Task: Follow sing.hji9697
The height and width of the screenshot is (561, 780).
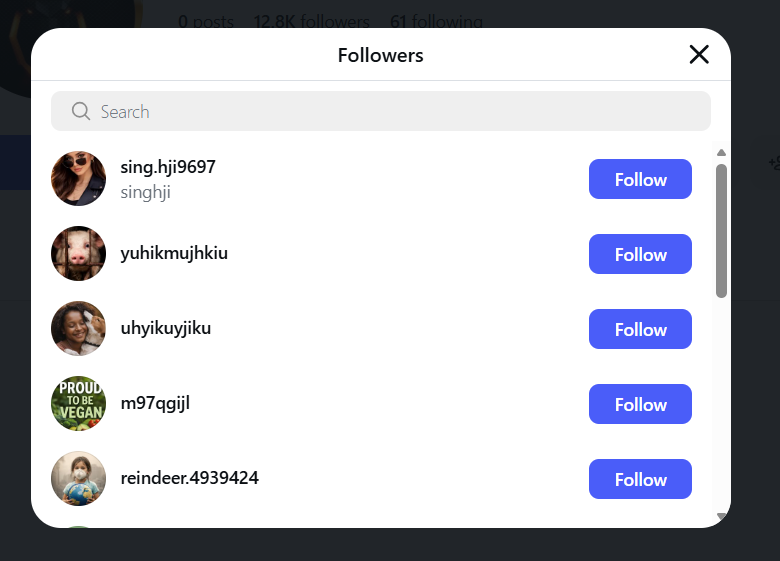Action: (x=640, y=179)
